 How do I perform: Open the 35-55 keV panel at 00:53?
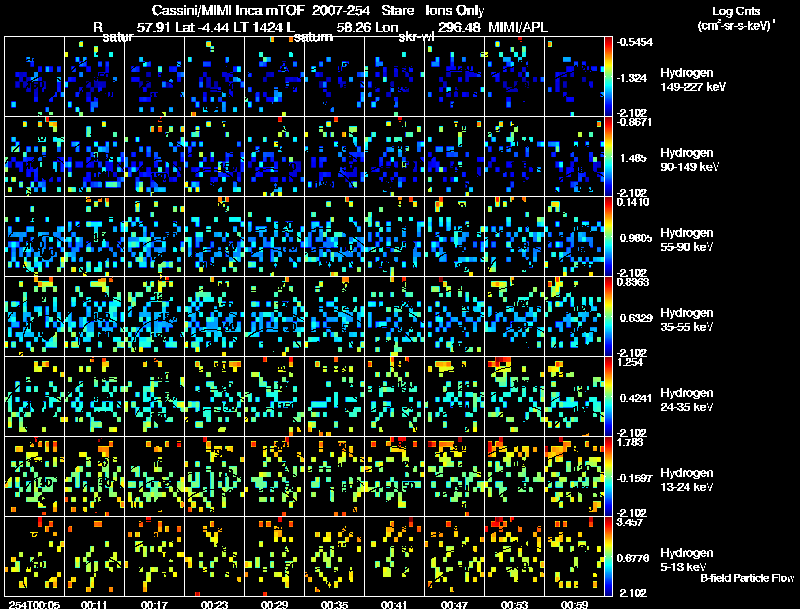(515, 317)
